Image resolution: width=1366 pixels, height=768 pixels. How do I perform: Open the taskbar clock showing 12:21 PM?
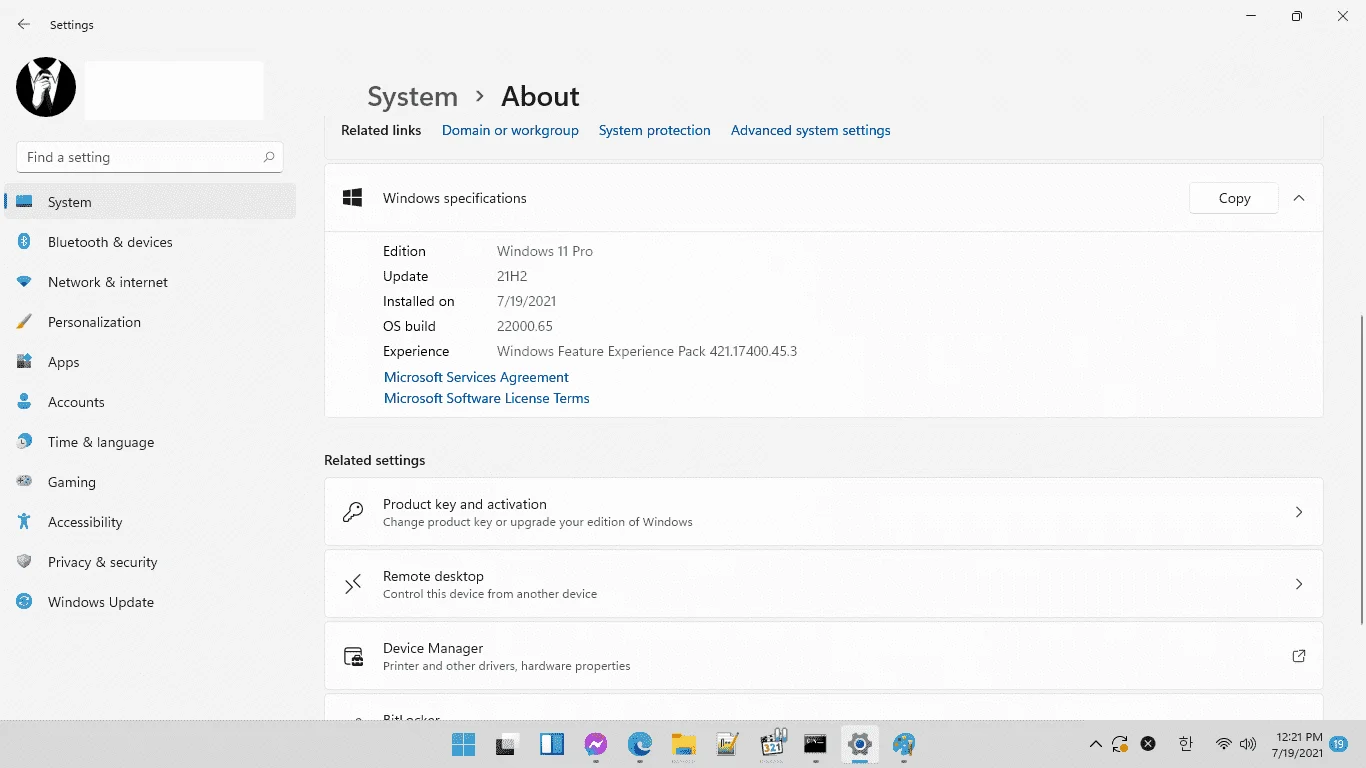[1297, 744]
